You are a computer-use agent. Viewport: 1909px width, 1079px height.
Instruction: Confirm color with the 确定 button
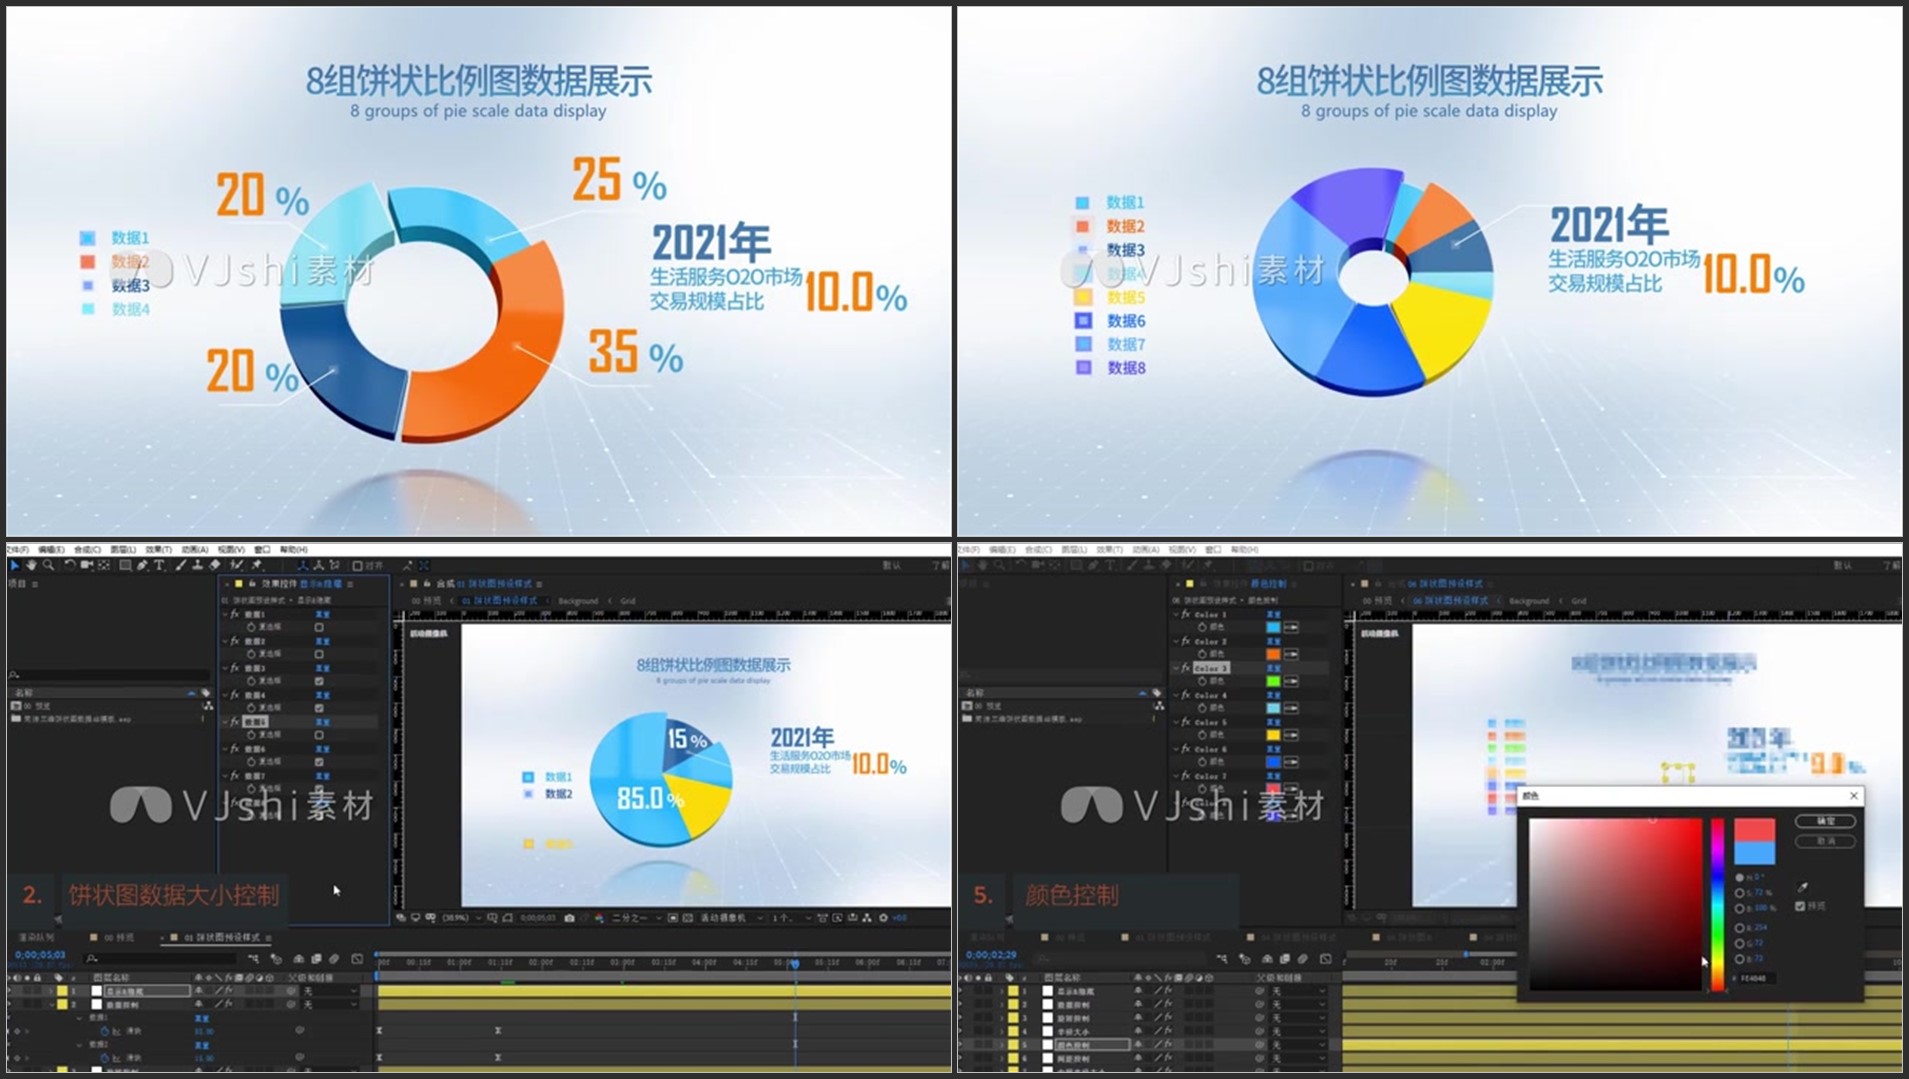(1825, 821)
